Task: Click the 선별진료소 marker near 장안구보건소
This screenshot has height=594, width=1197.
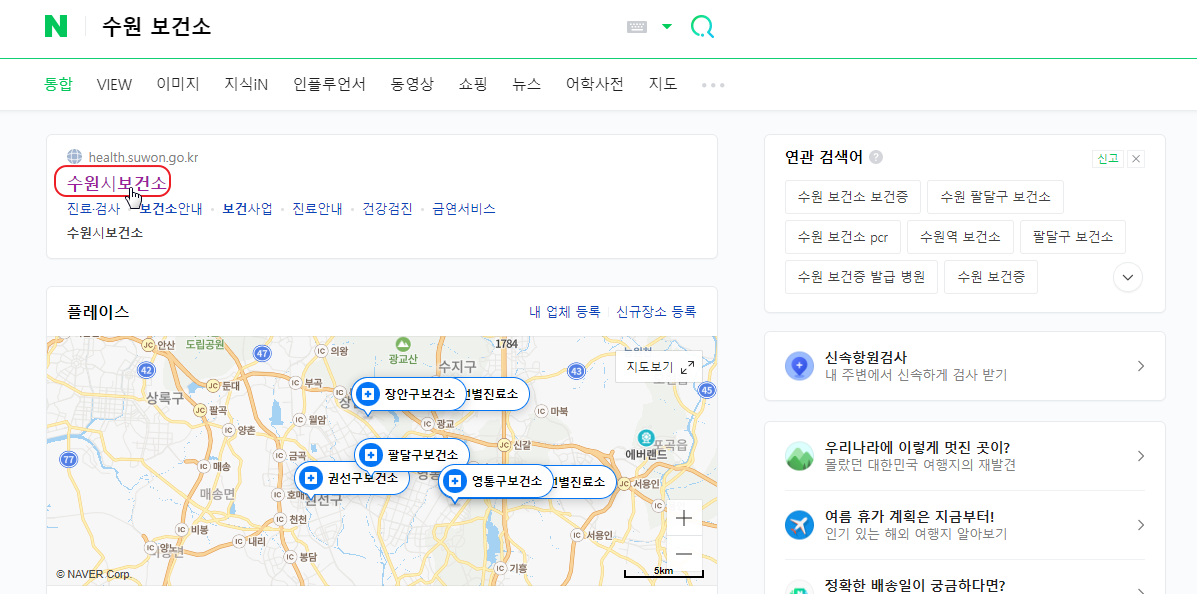Action: [x=496, y=395]
